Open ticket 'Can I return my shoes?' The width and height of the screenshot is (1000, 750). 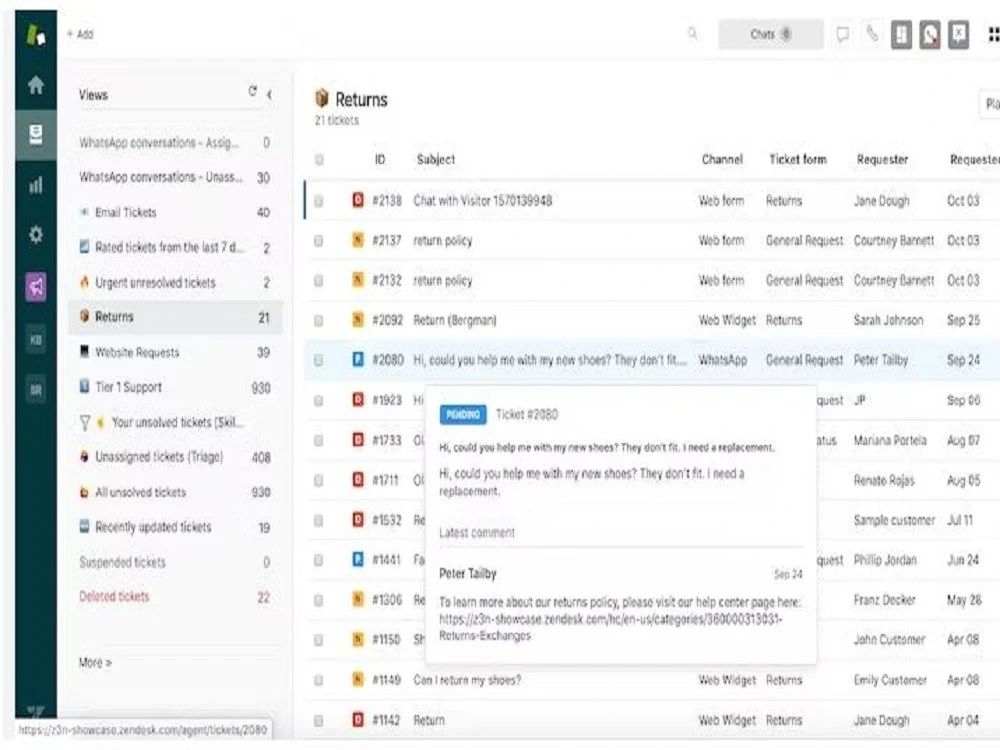(467, 680)
